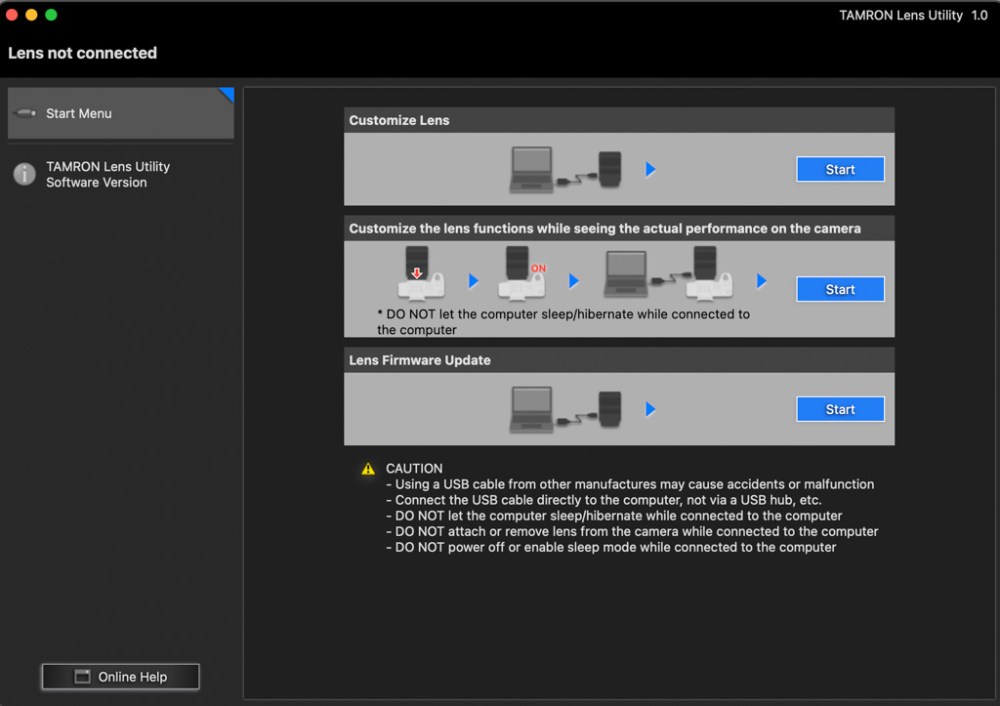
Task: Click the 'DO NOT attach or remove lens' line
Action: pos(632,531)
